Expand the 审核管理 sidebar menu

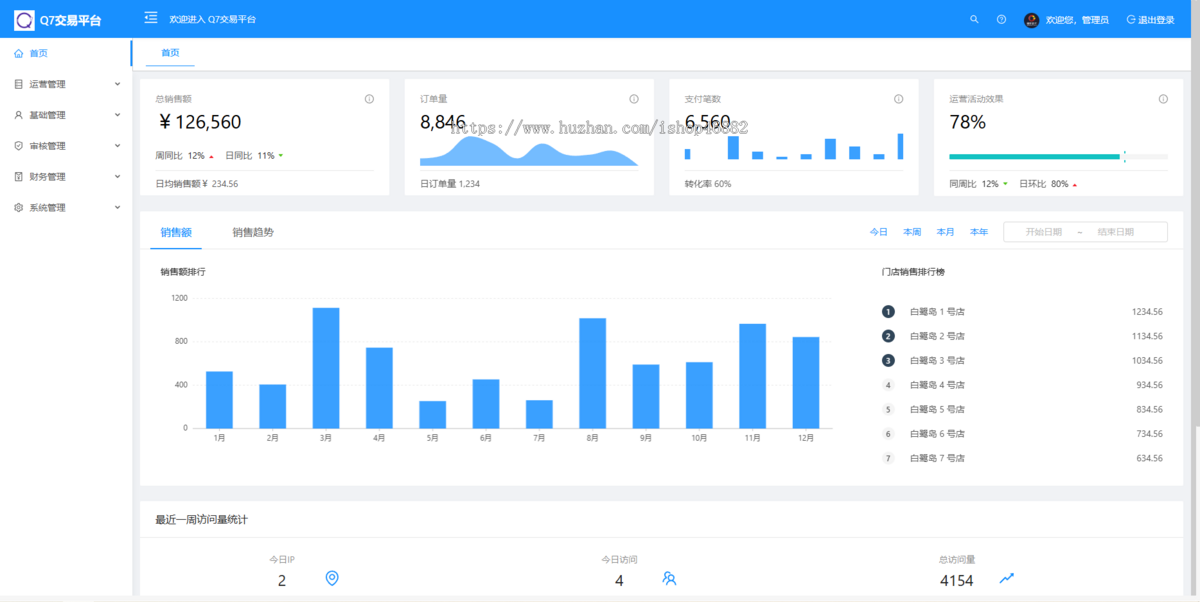click(x=66, y=146)
